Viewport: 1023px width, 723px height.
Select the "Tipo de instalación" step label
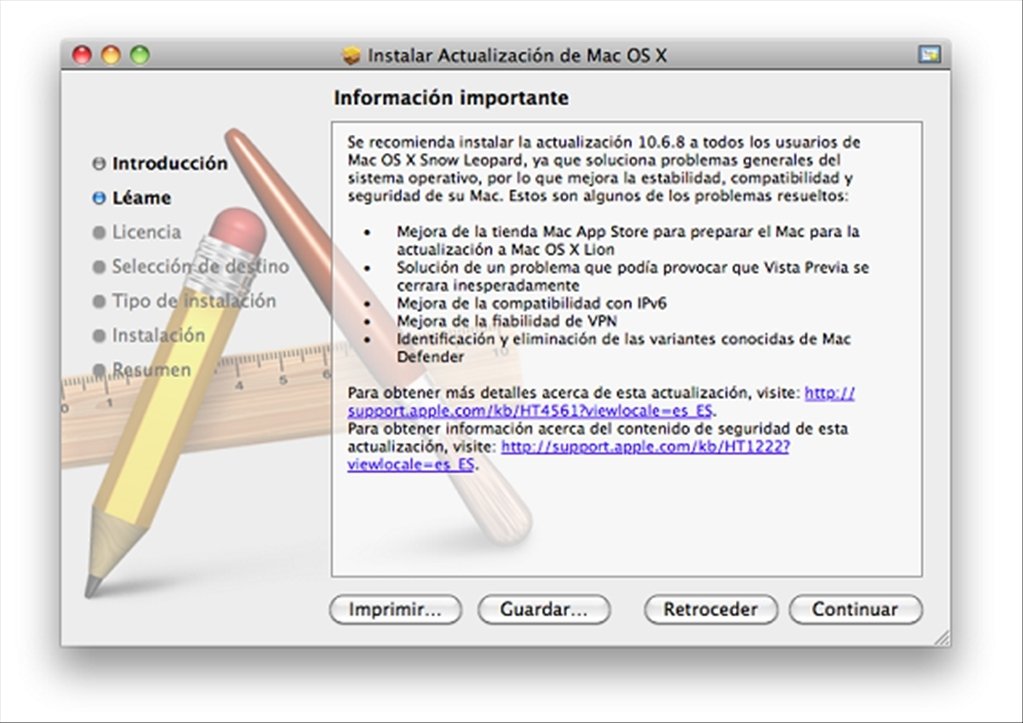coord(194,301)
